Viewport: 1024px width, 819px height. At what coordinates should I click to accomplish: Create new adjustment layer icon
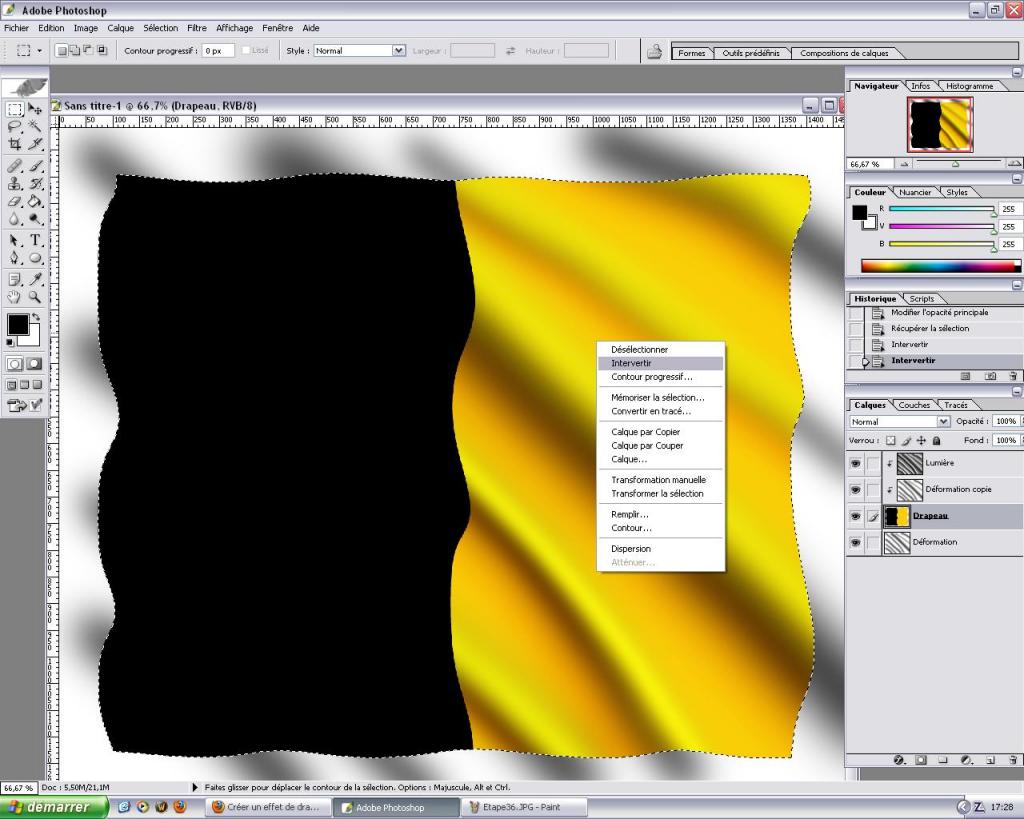click(x=967, y=760)
